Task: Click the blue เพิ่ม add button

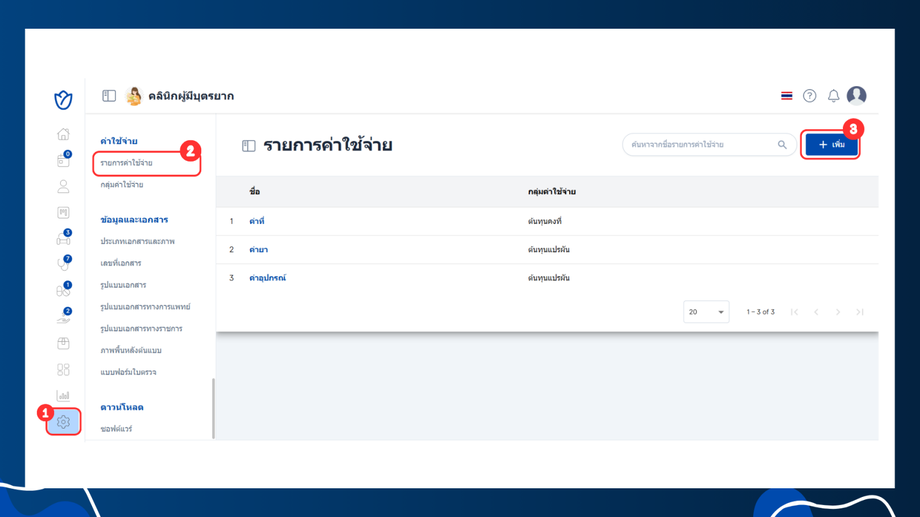Action: click(831, 144)
